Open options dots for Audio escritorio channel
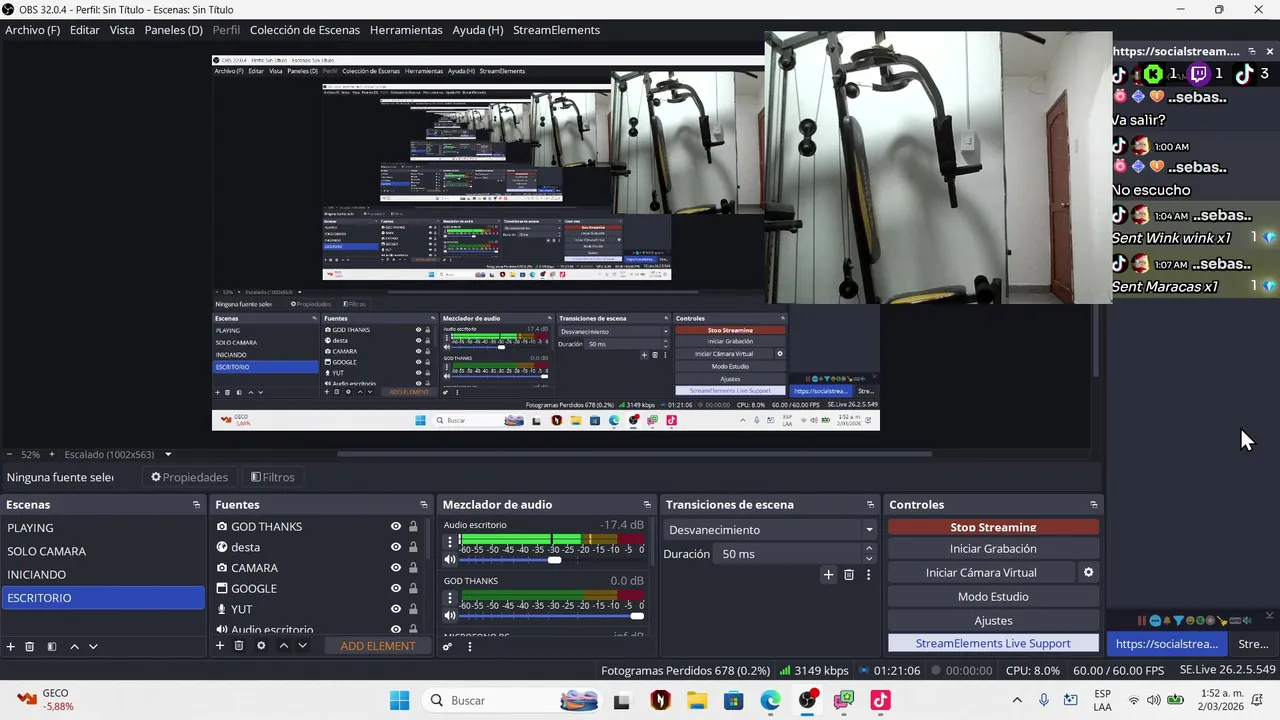Image resolution: width=1280 pixels, height=720 pixels. 449,540
